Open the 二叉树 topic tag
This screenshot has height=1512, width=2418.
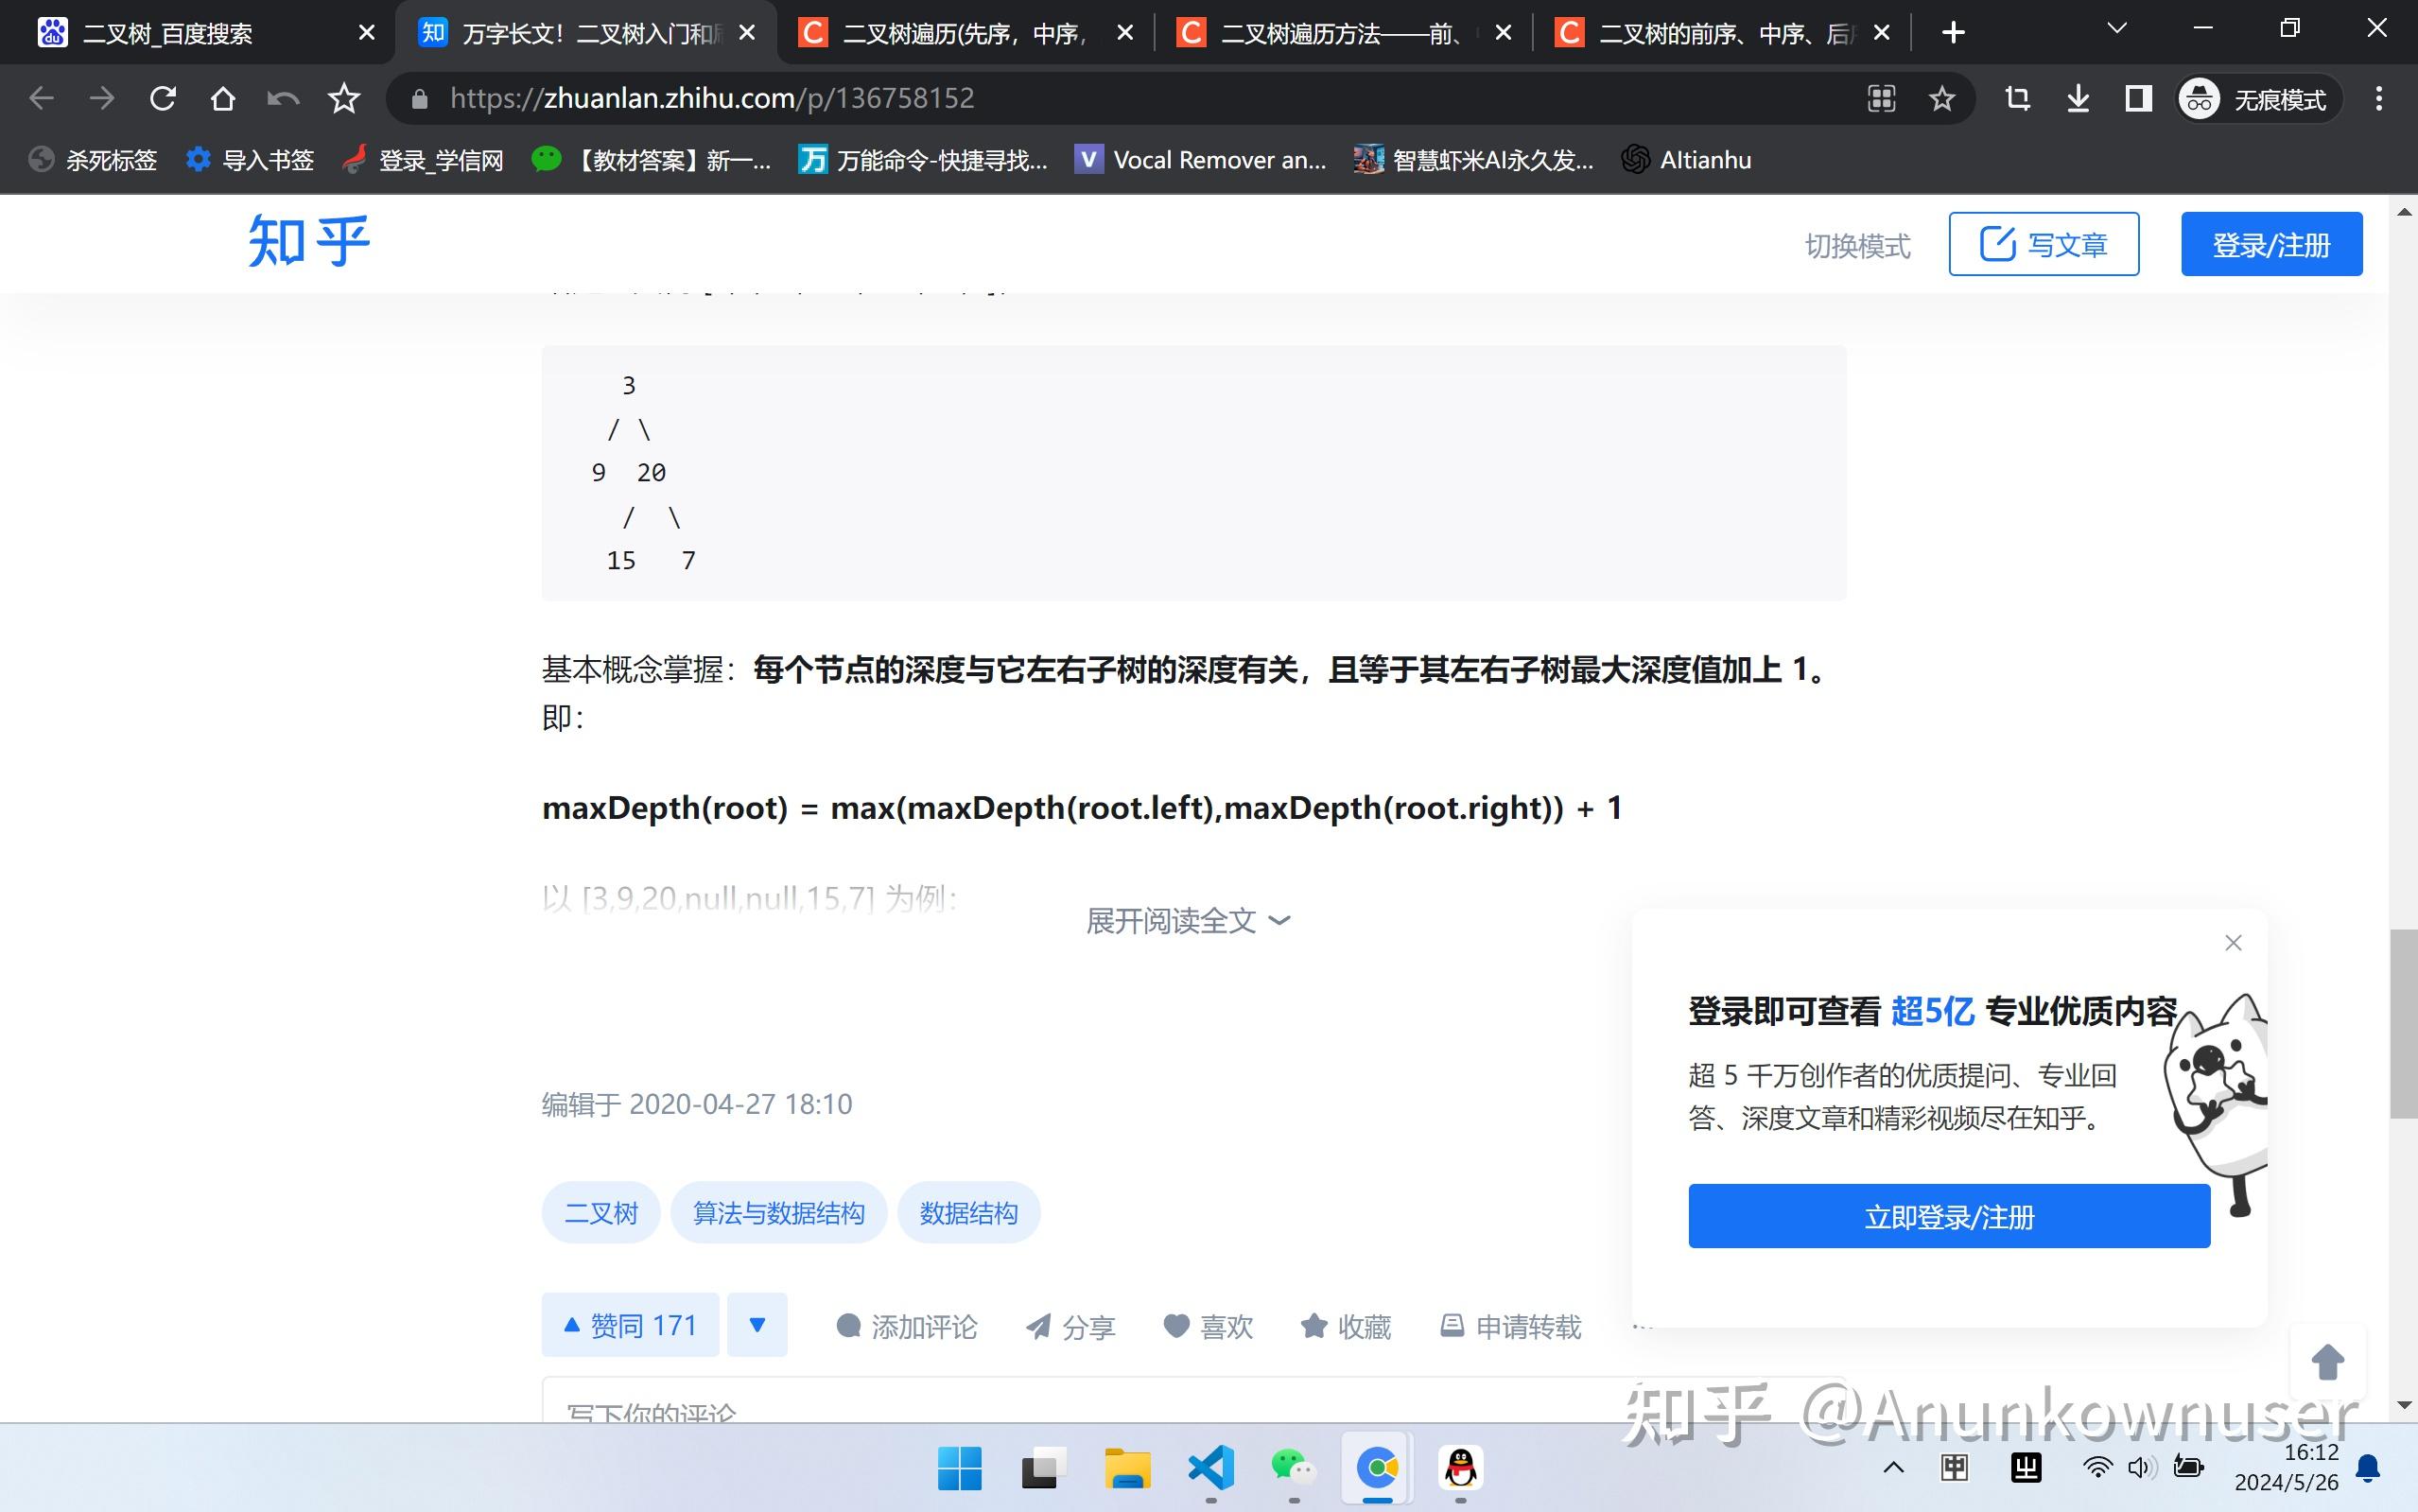(x=601, y=1212)
